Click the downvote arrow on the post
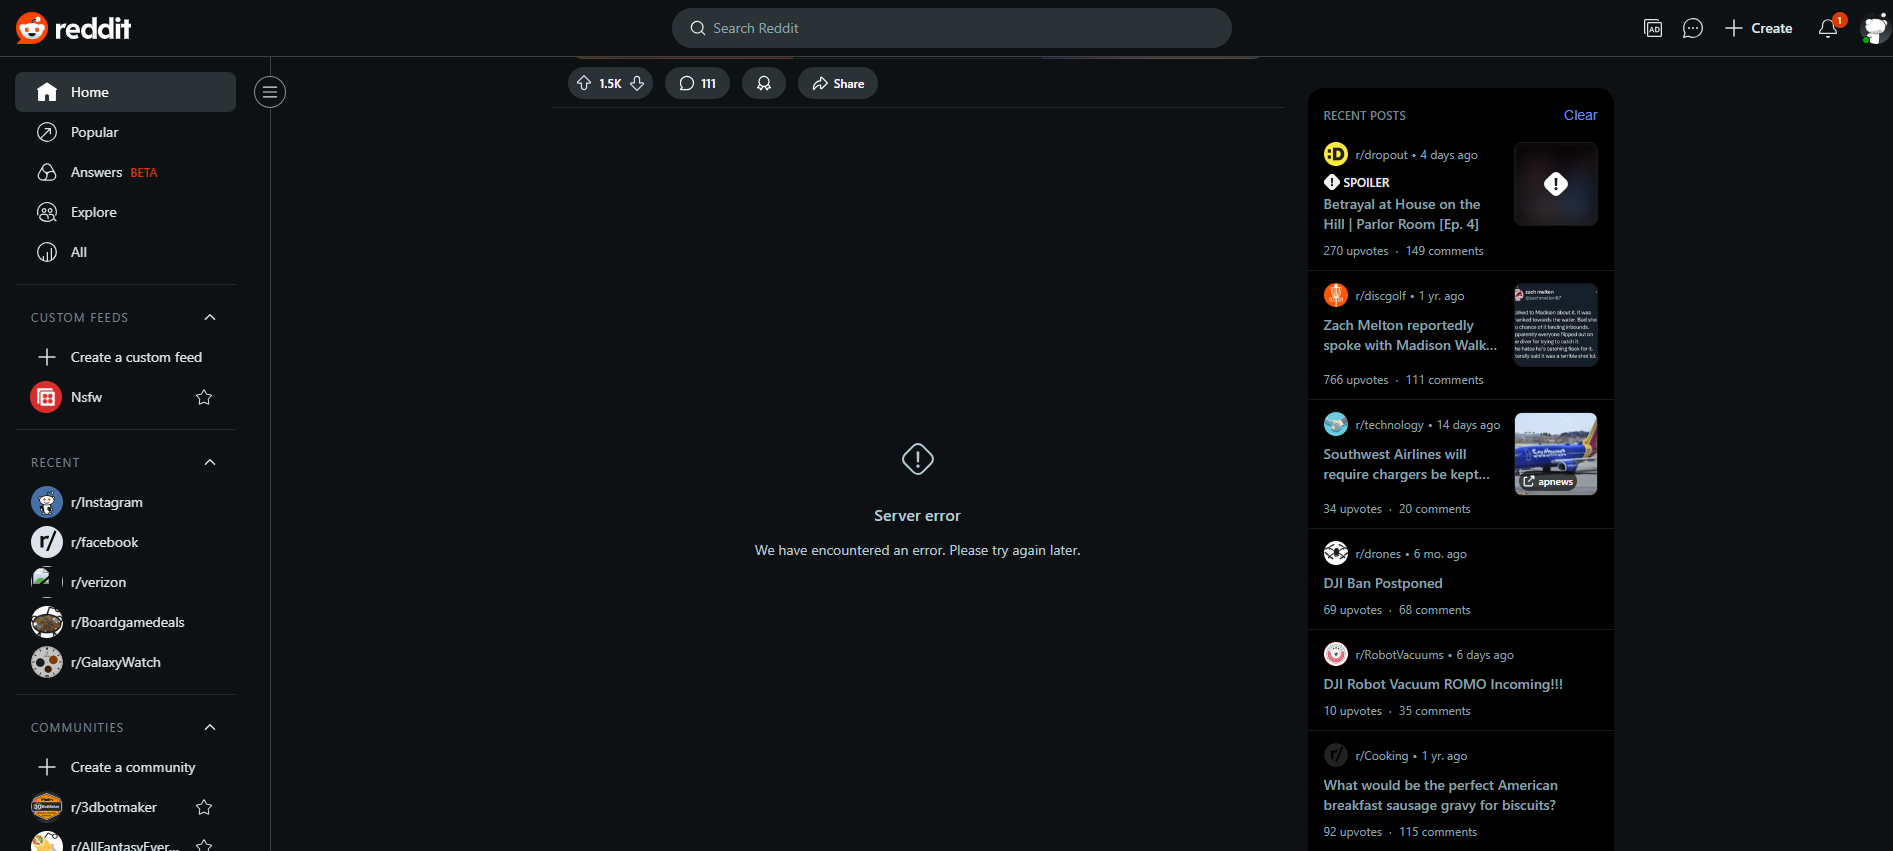The width and height of the screenshot is (1893, 851). [x=637, y=83]
